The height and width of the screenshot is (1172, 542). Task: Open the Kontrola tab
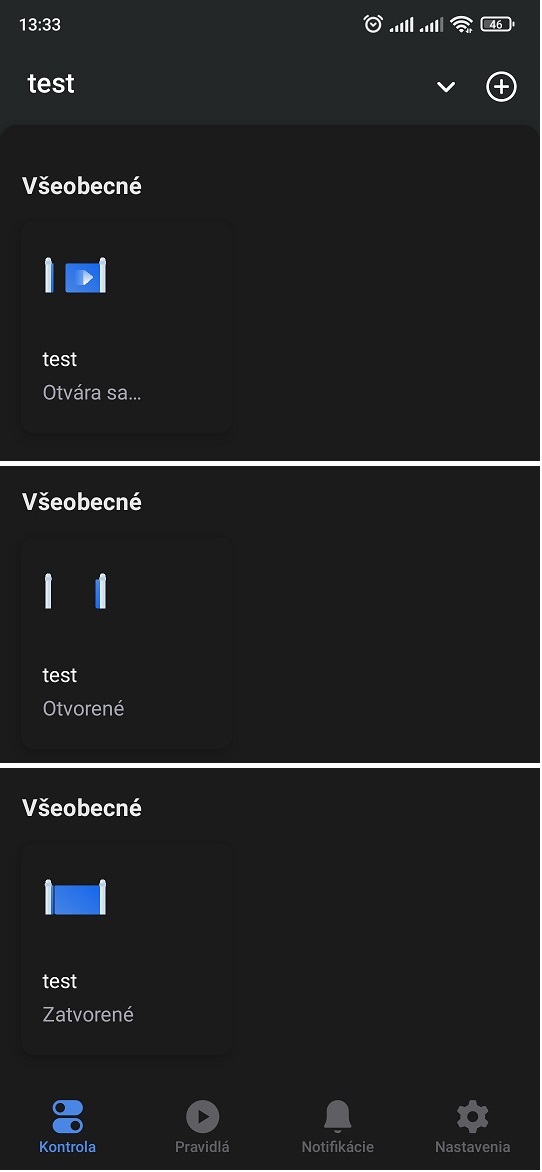coord(67,1126)
